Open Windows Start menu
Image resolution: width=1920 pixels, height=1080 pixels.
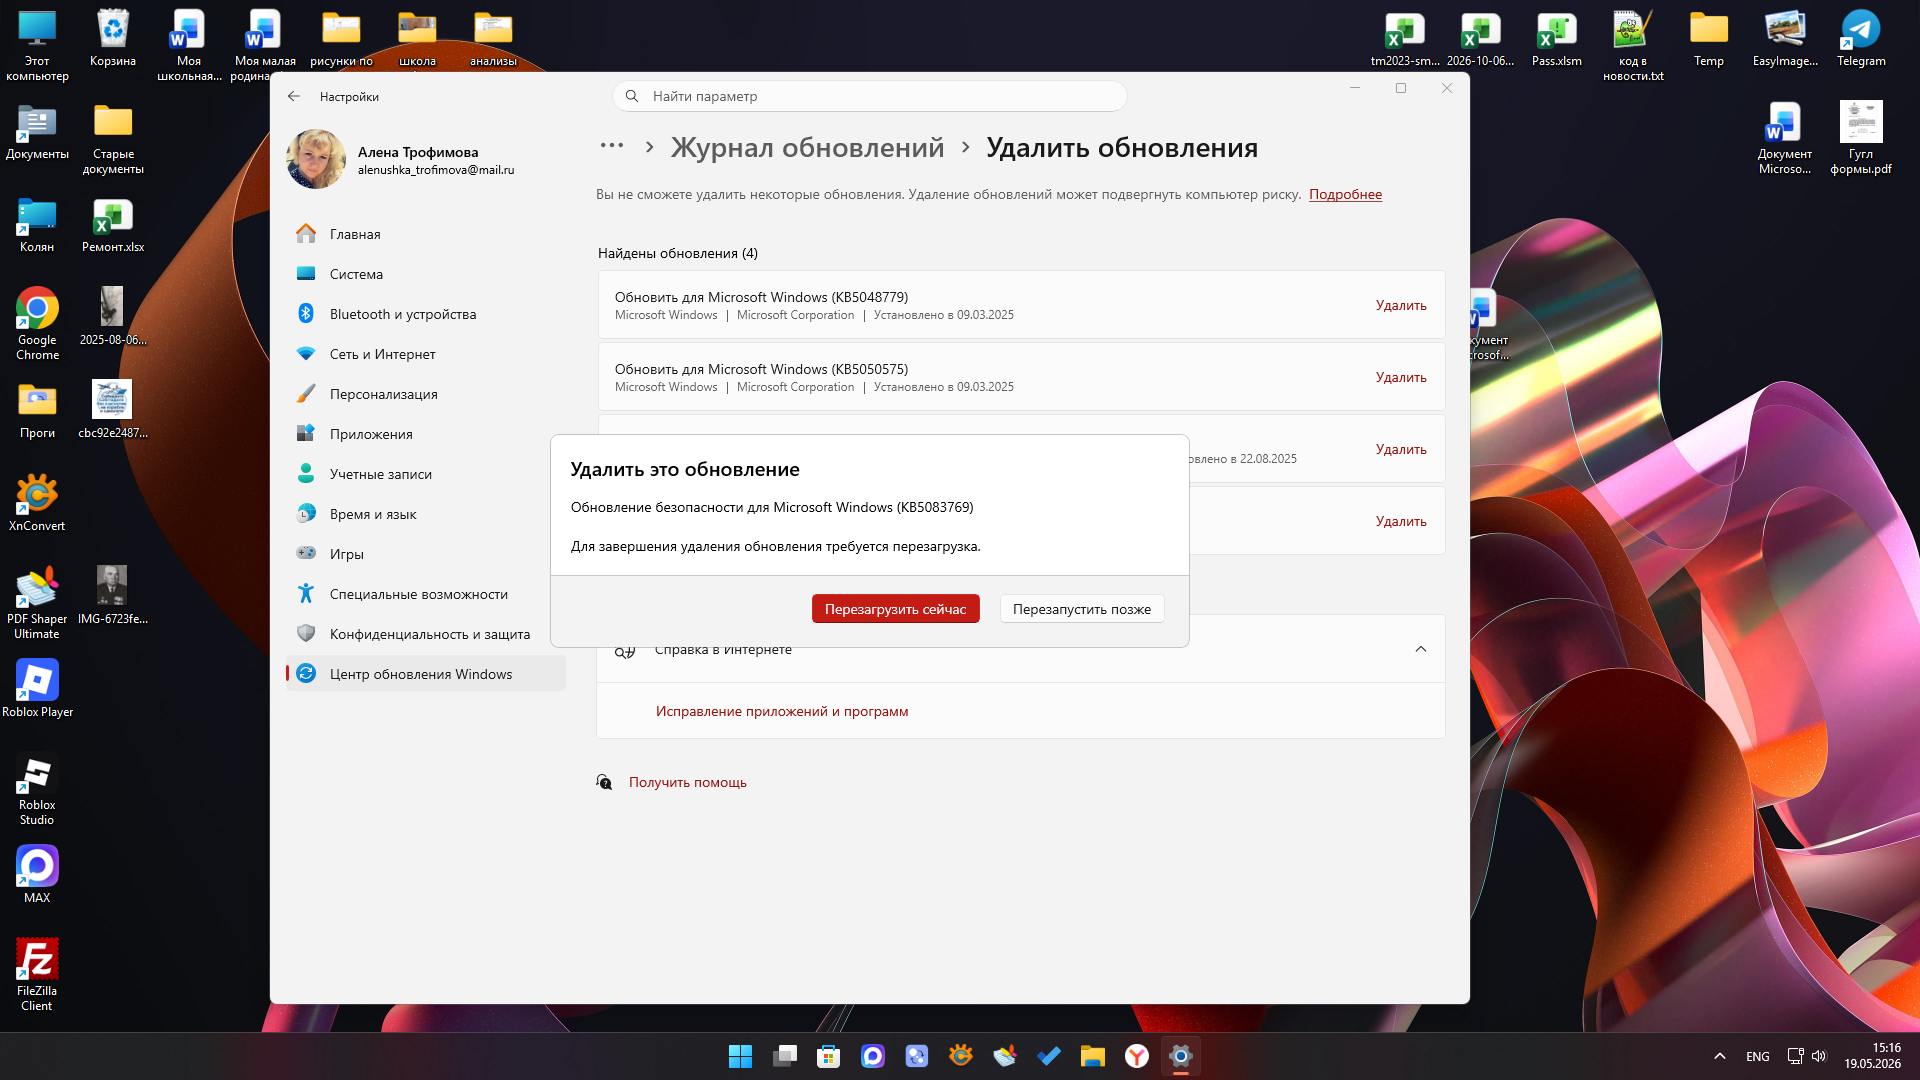(740, 1056)
